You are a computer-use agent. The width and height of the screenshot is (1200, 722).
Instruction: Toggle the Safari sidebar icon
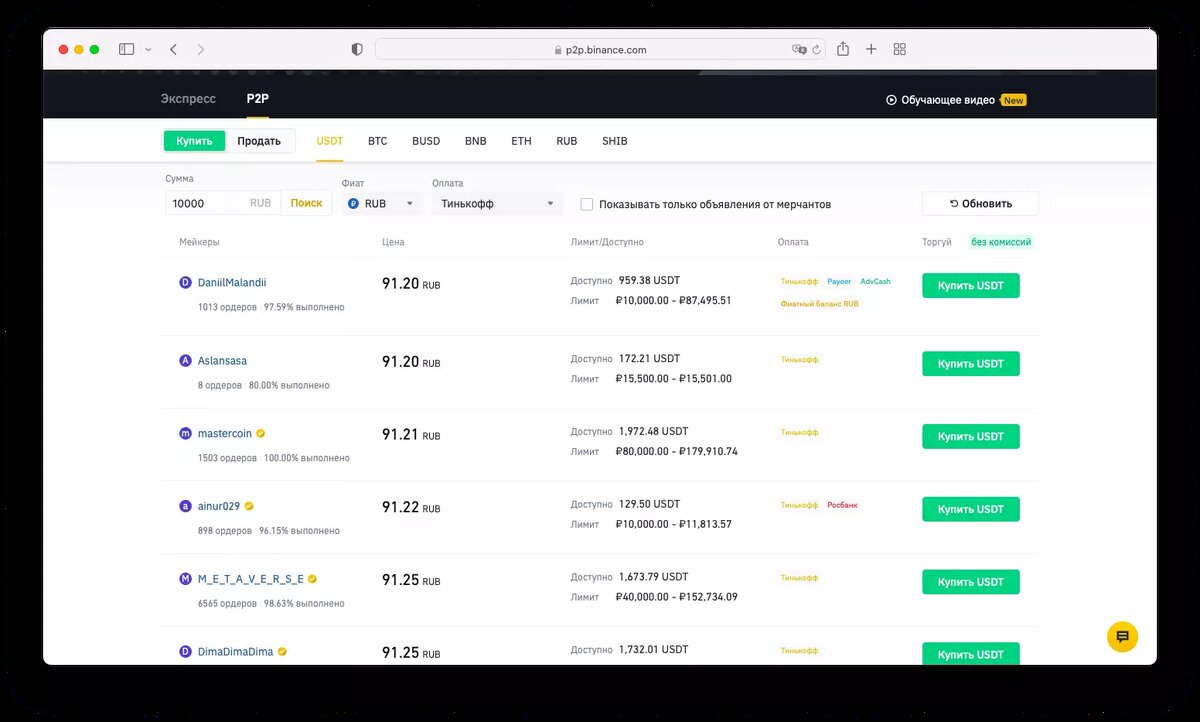pyautogui.click(x=126, y=49)
